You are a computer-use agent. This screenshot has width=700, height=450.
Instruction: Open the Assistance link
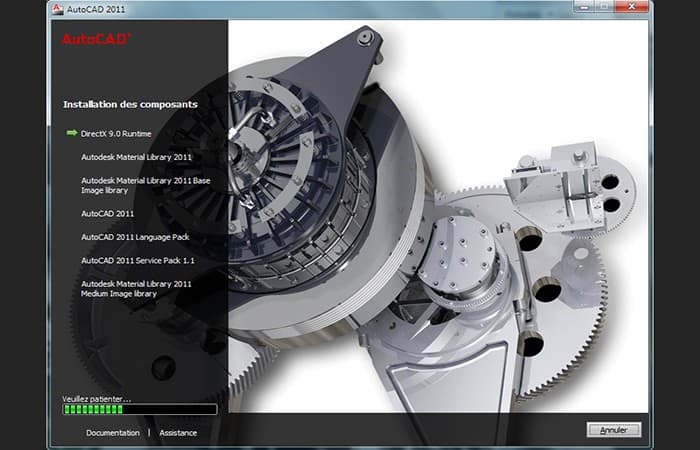tap(178, 433)
